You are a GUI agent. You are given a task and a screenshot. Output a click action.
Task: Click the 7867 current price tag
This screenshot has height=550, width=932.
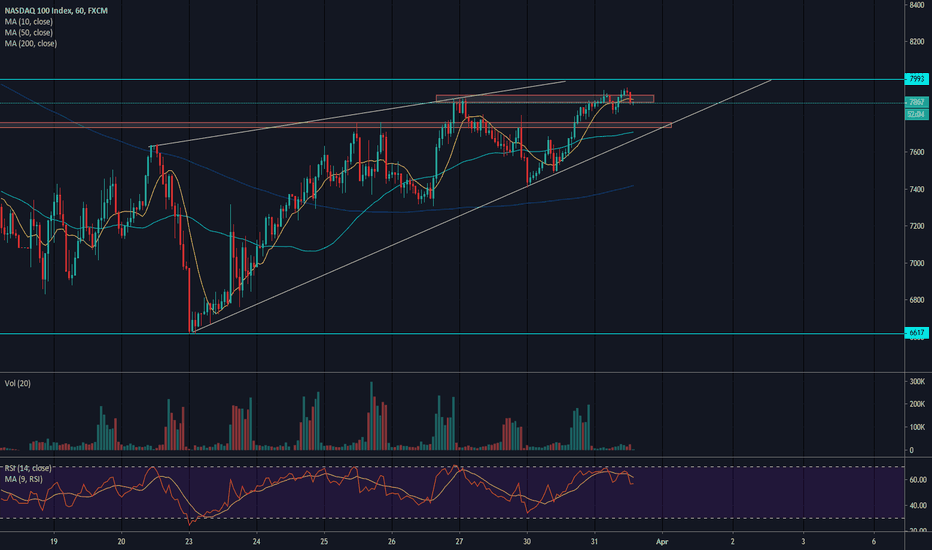(x=916, y=102)
